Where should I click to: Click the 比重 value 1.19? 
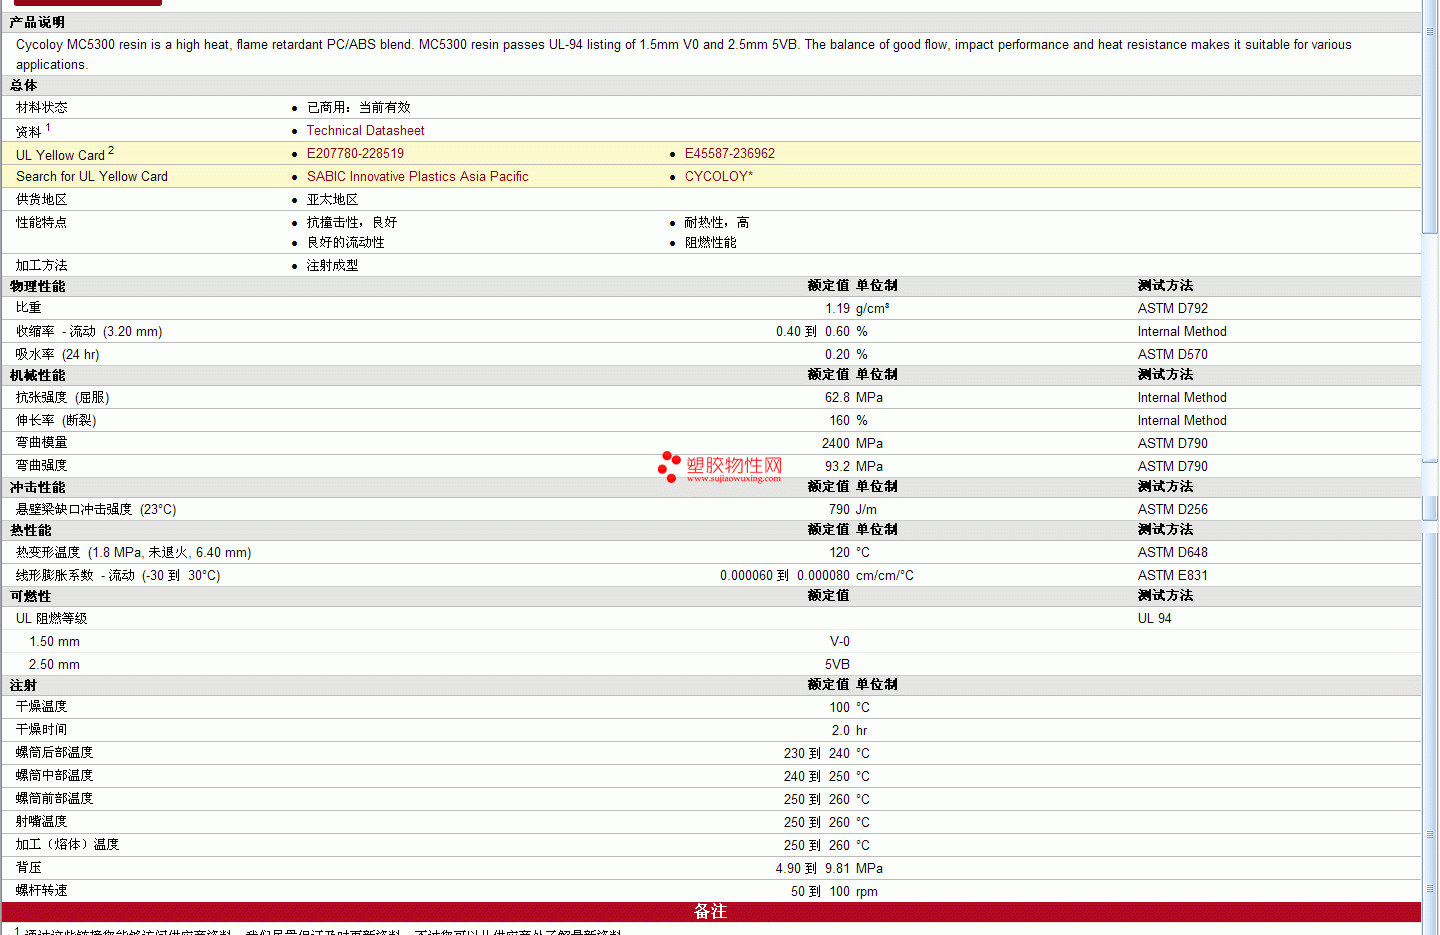click(x=838, y=309)
